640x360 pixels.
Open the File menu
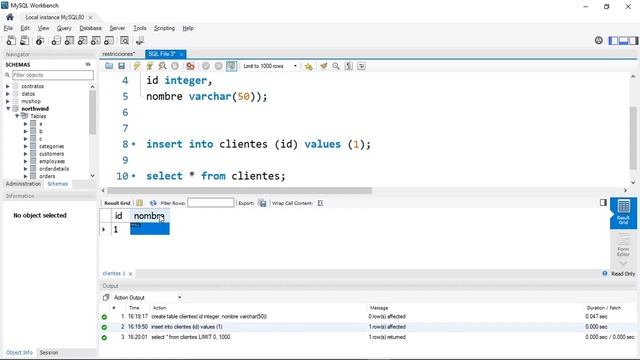[x=8, y=28]
